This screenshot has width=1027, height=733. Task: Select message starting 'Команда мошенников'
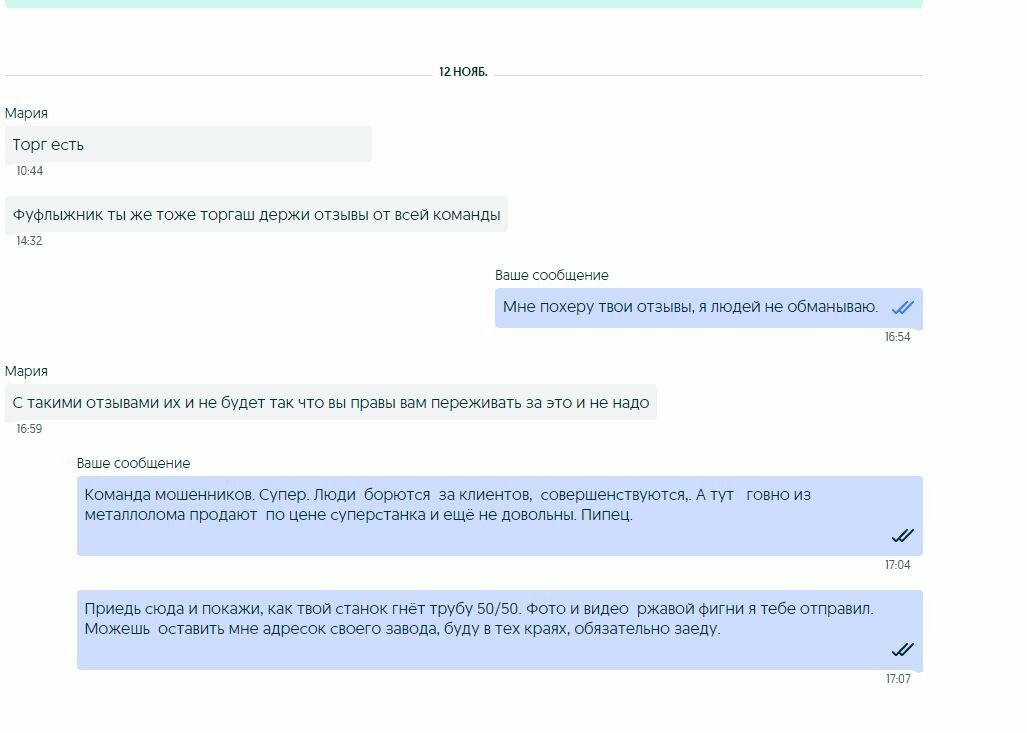(x=500, y=516)
